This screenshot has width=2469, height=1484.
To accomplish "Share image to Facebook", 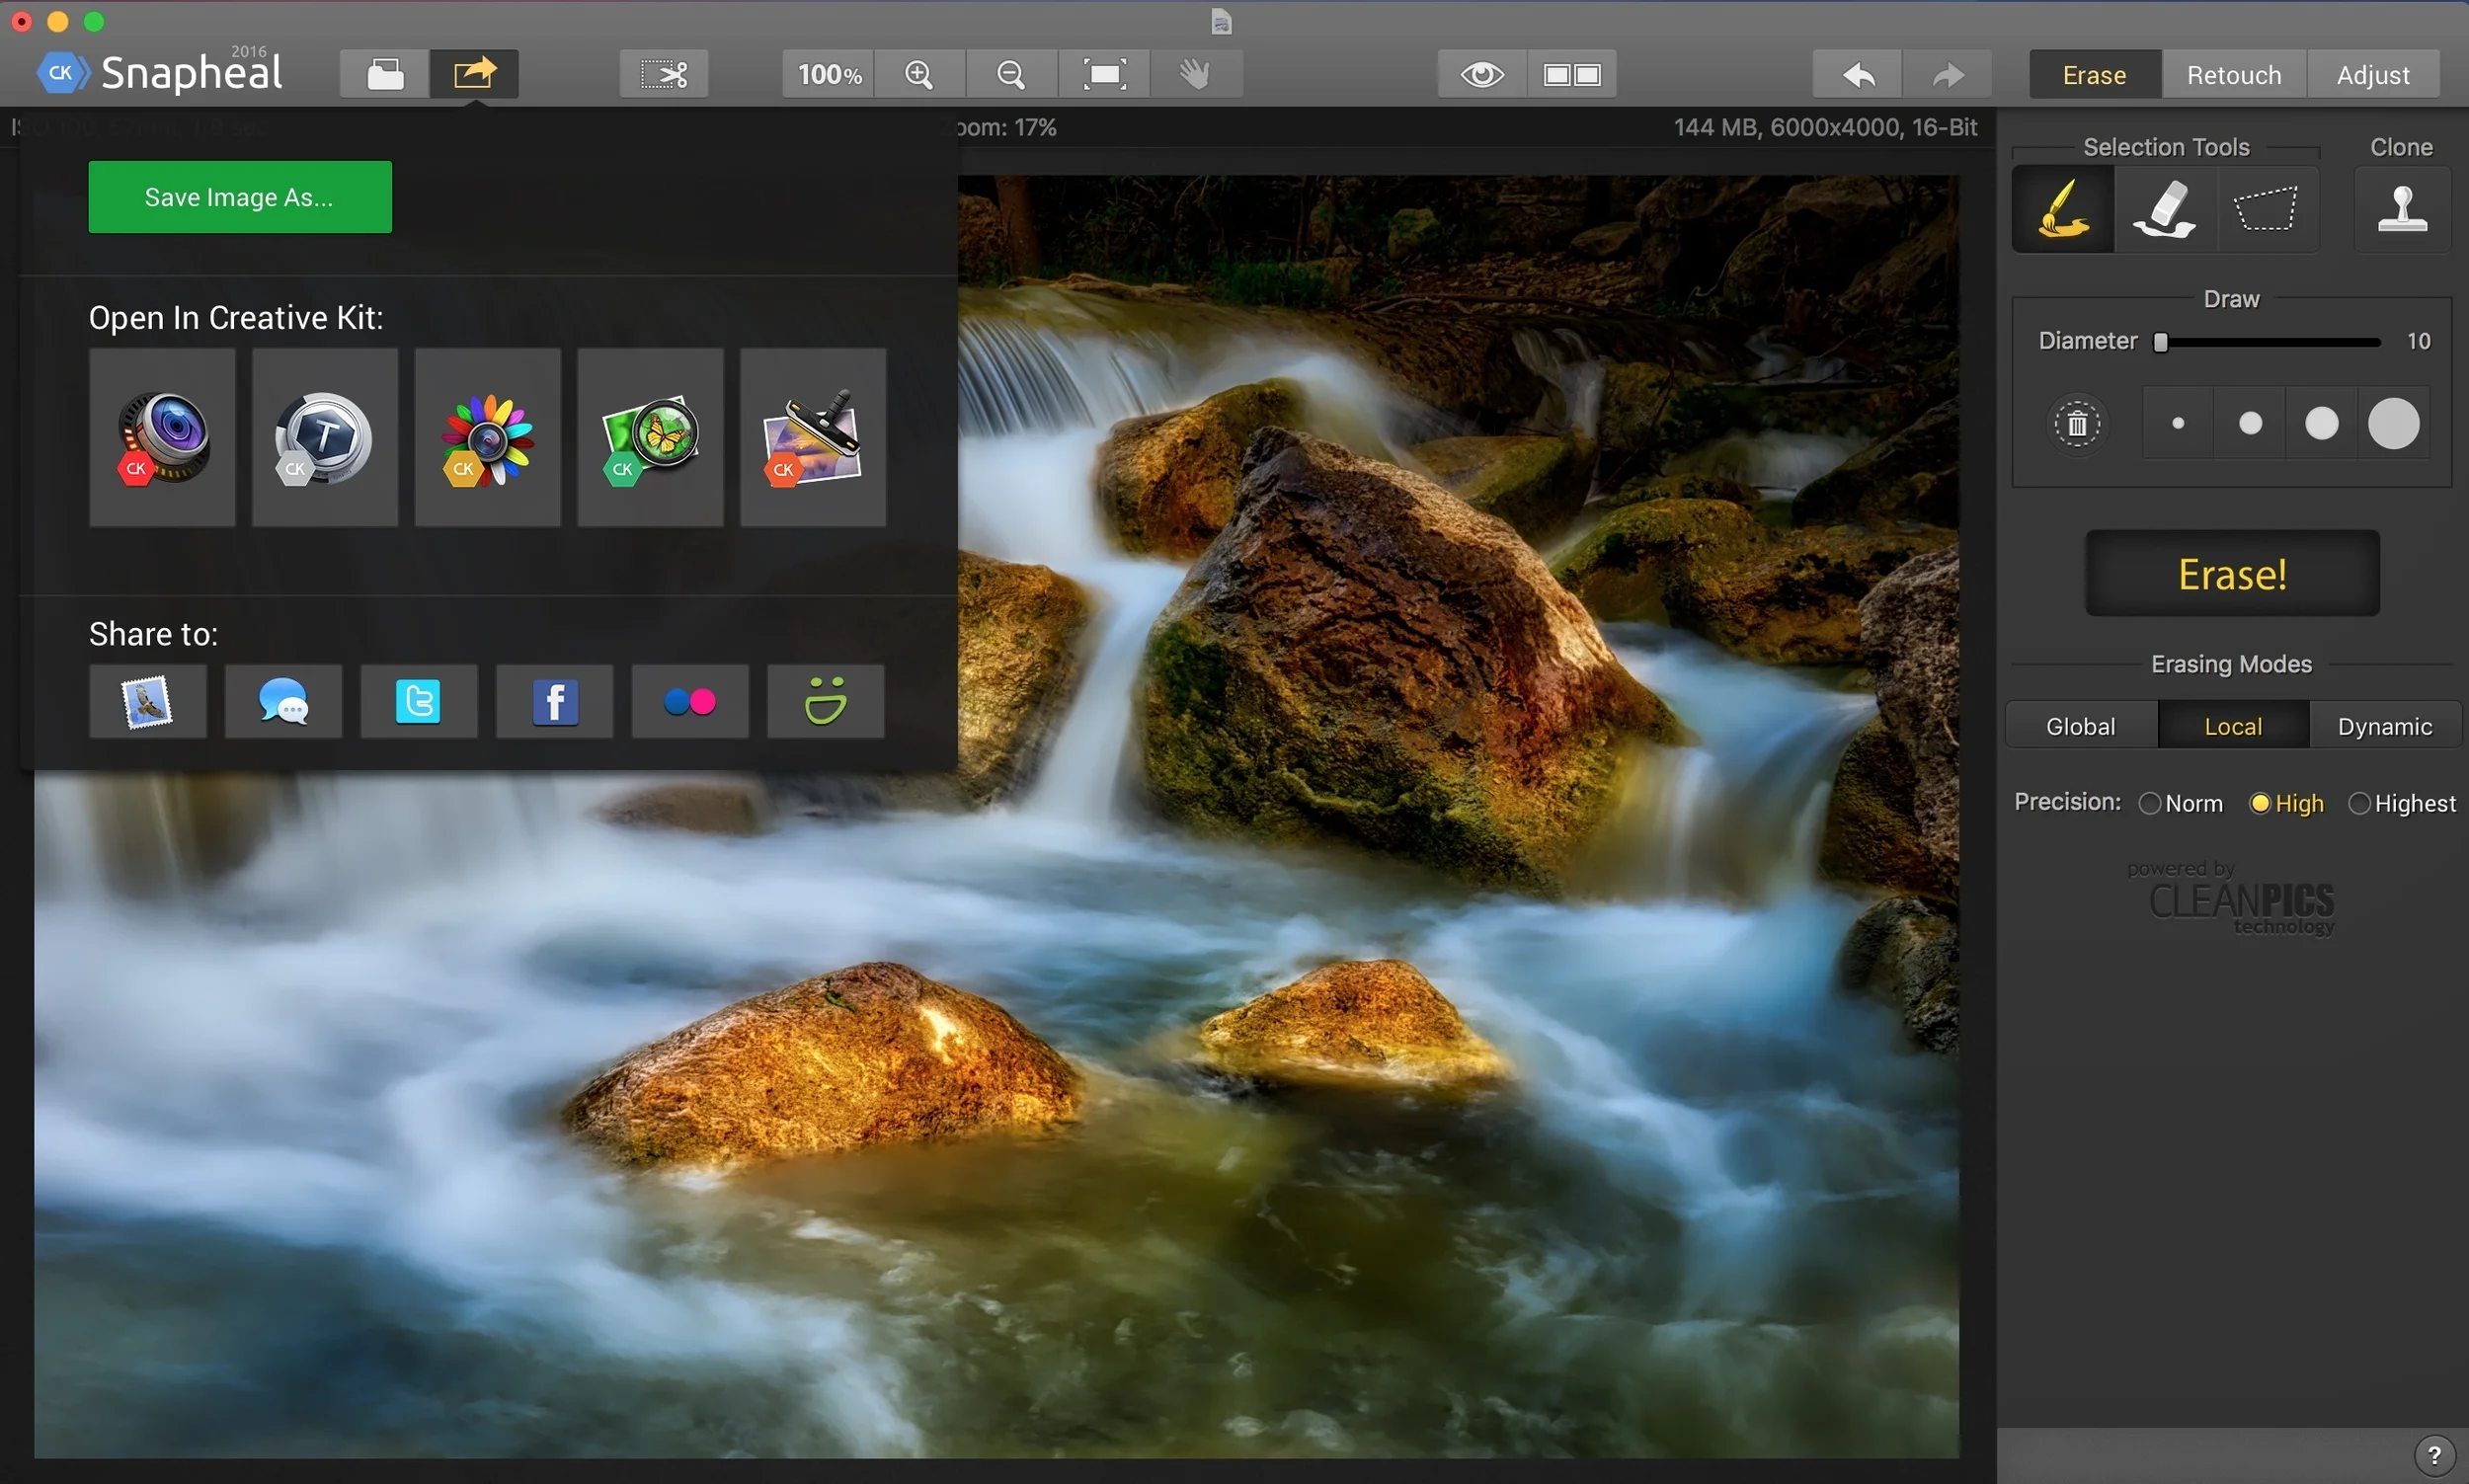I will [x=554, y=702].
